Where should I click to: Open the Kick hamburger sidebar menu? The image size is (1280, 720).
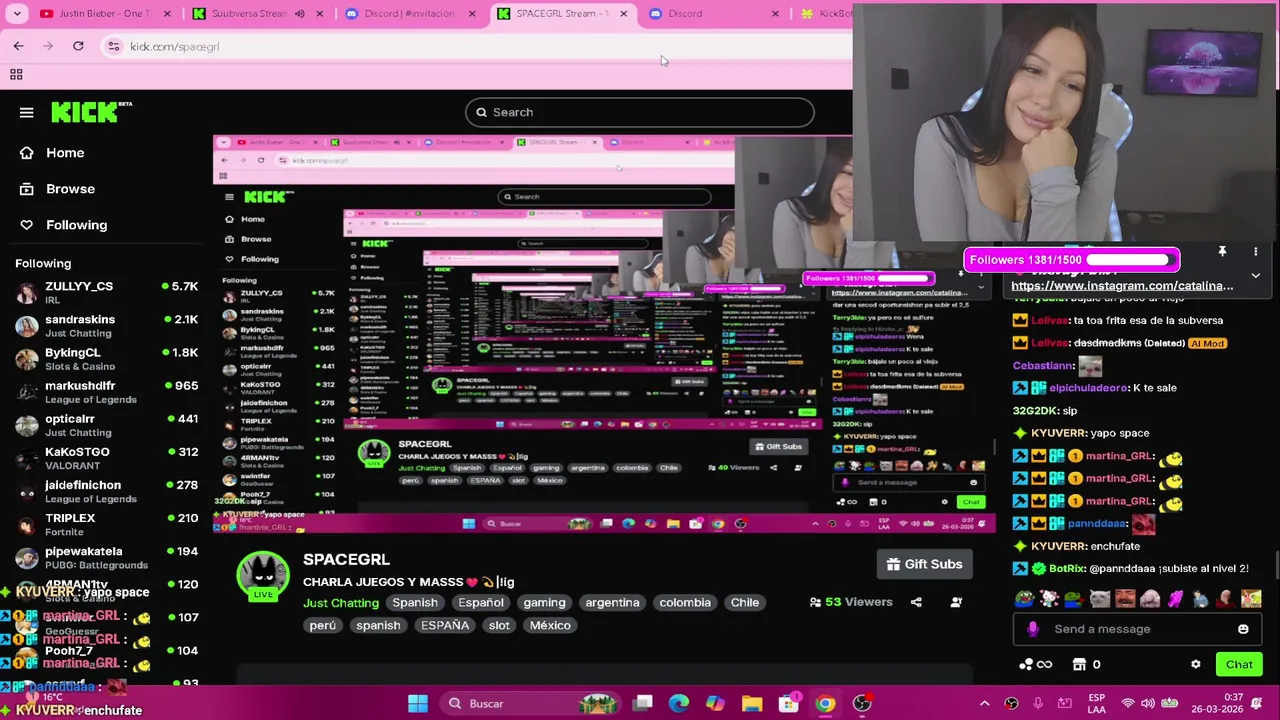coord(26,112)
